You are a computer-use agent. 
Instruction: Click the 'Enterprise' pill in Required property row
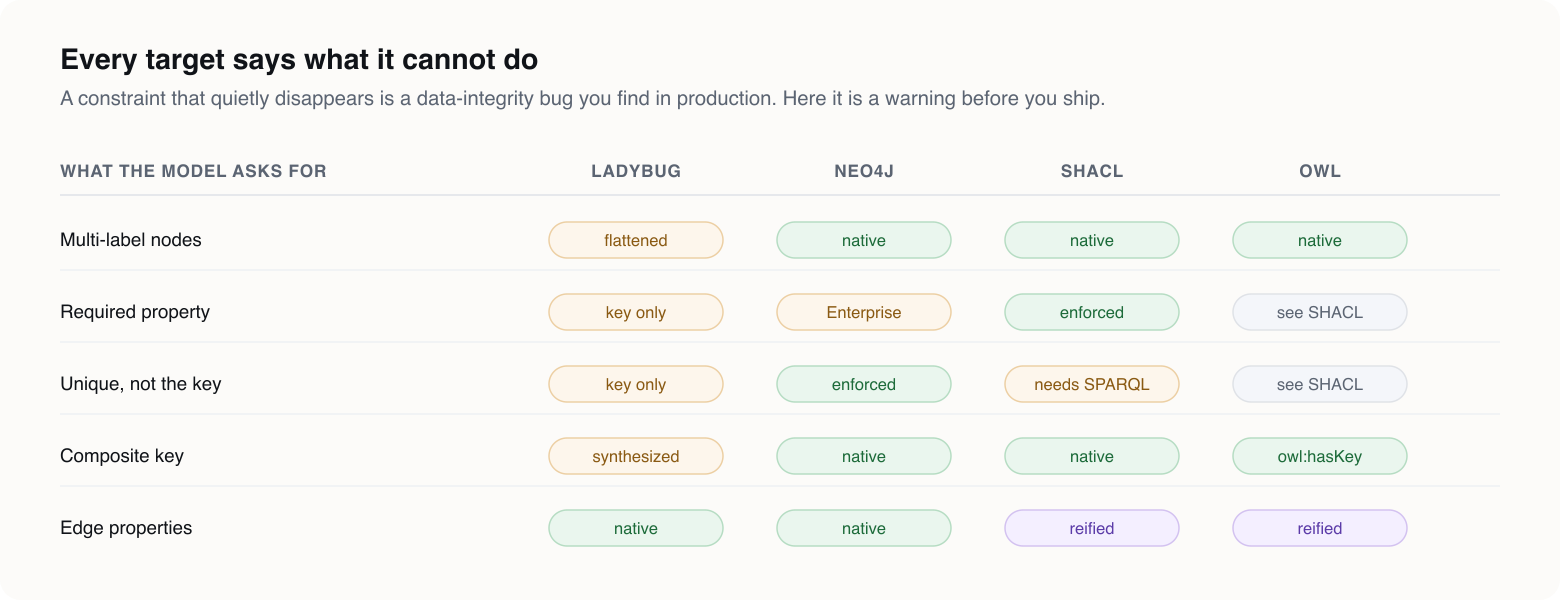(864, 312)
